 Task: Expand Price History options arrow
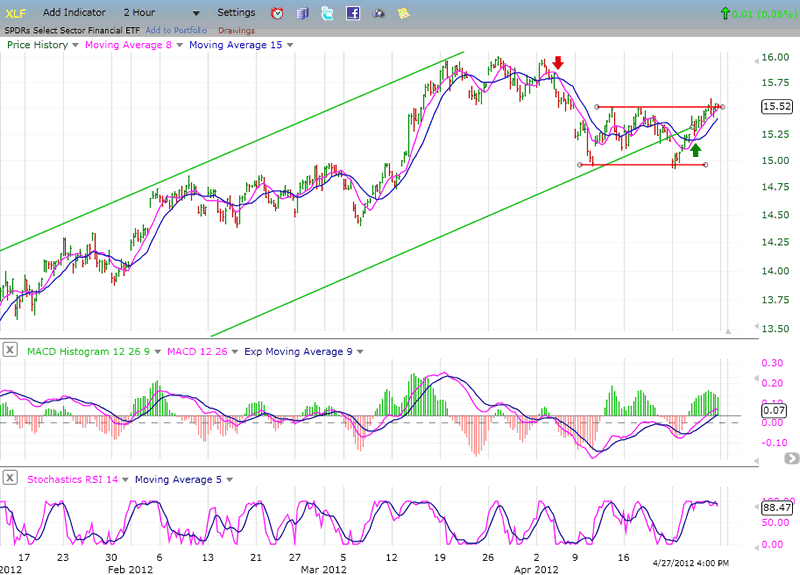tap(75, 45)
